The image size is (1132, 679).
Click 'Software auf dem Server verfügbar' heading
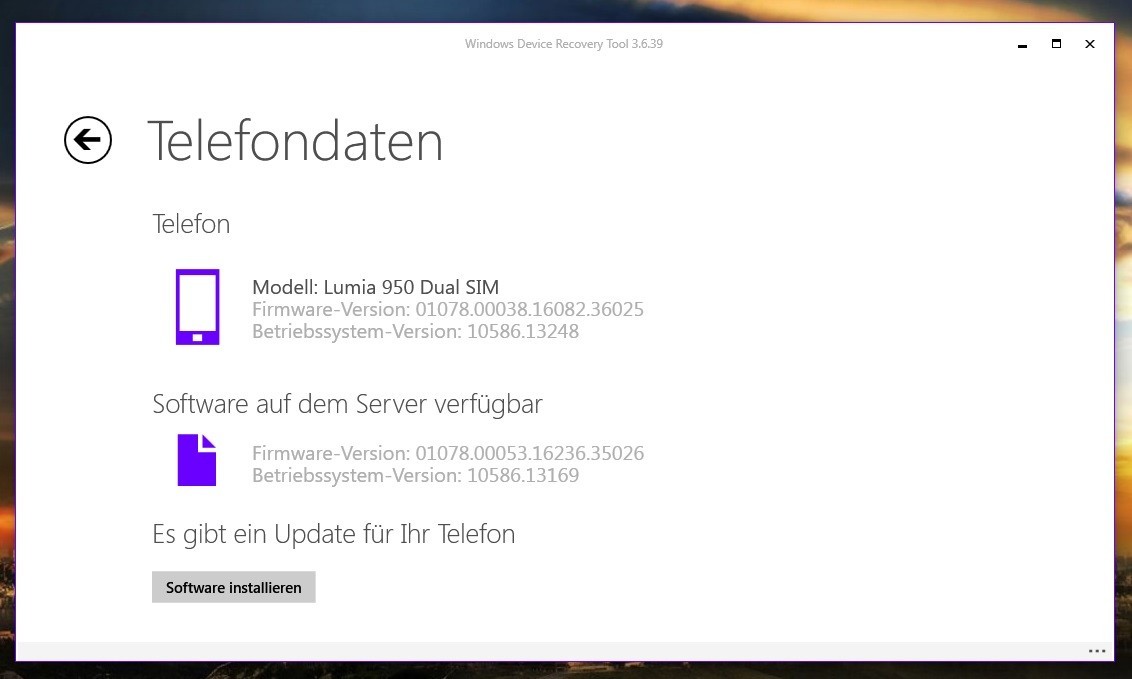[347, 404]
